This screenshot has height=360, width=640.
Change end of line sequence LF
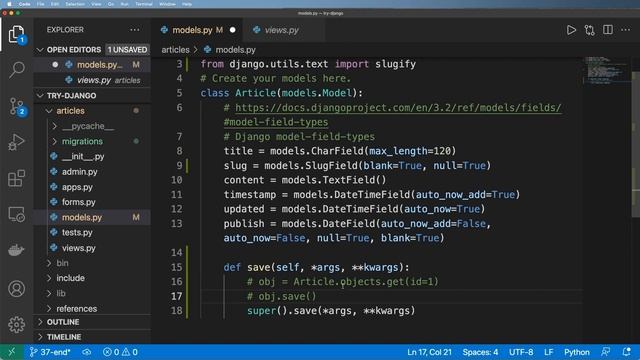549,352
